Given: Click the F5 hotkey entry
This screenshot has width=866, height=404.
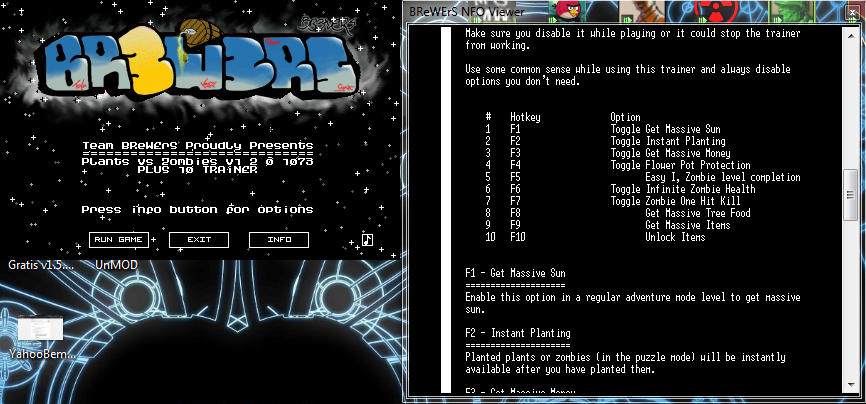Looking at the screenshot, I should coord(515,177).
